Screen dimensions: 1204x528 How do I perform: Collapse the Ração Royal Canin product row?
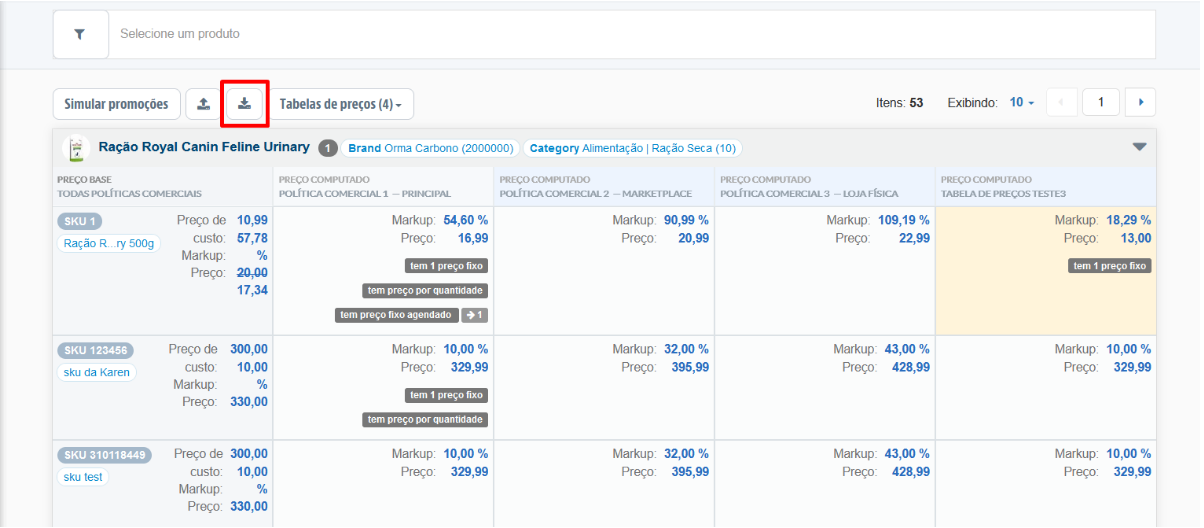pyautogui.click(x=1139, y=147)
